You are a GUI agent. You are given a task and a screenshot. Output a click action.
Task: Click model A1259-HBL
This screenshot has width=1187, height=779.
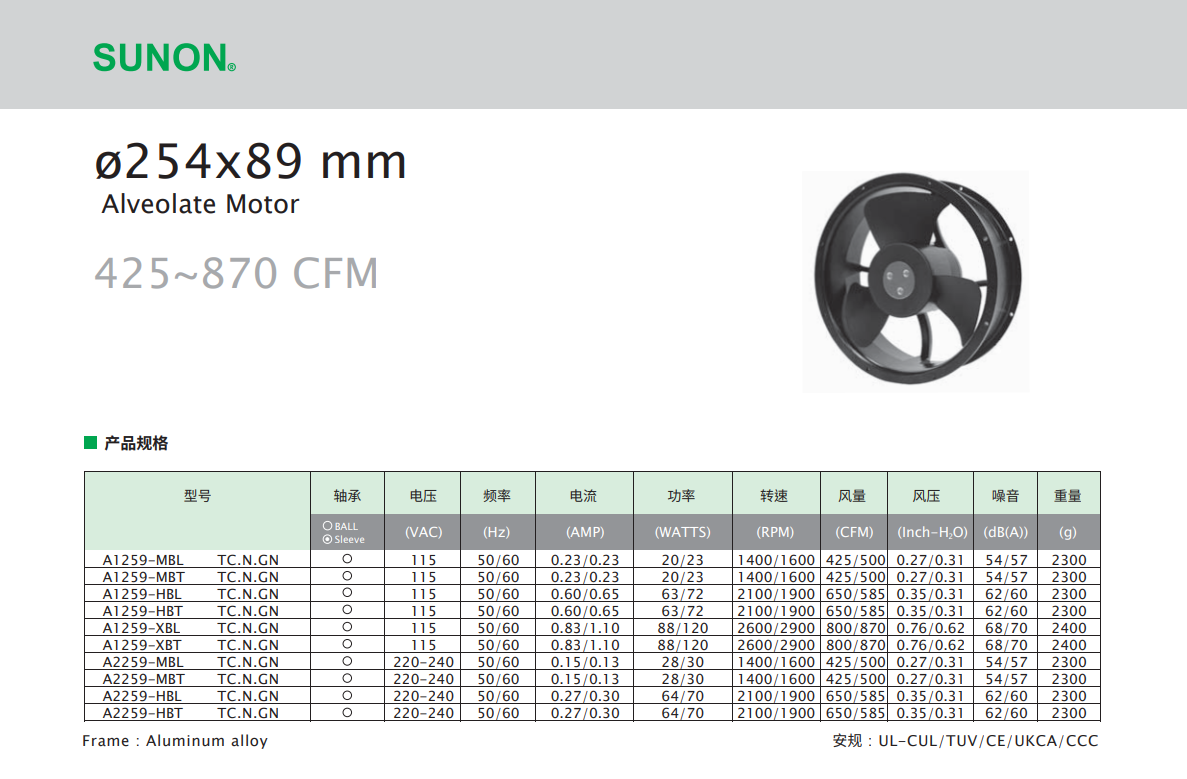tap(142, 594)
